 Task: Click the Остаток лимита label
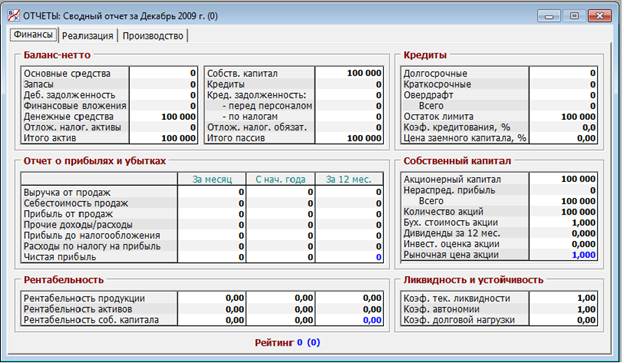coord(438,117)
